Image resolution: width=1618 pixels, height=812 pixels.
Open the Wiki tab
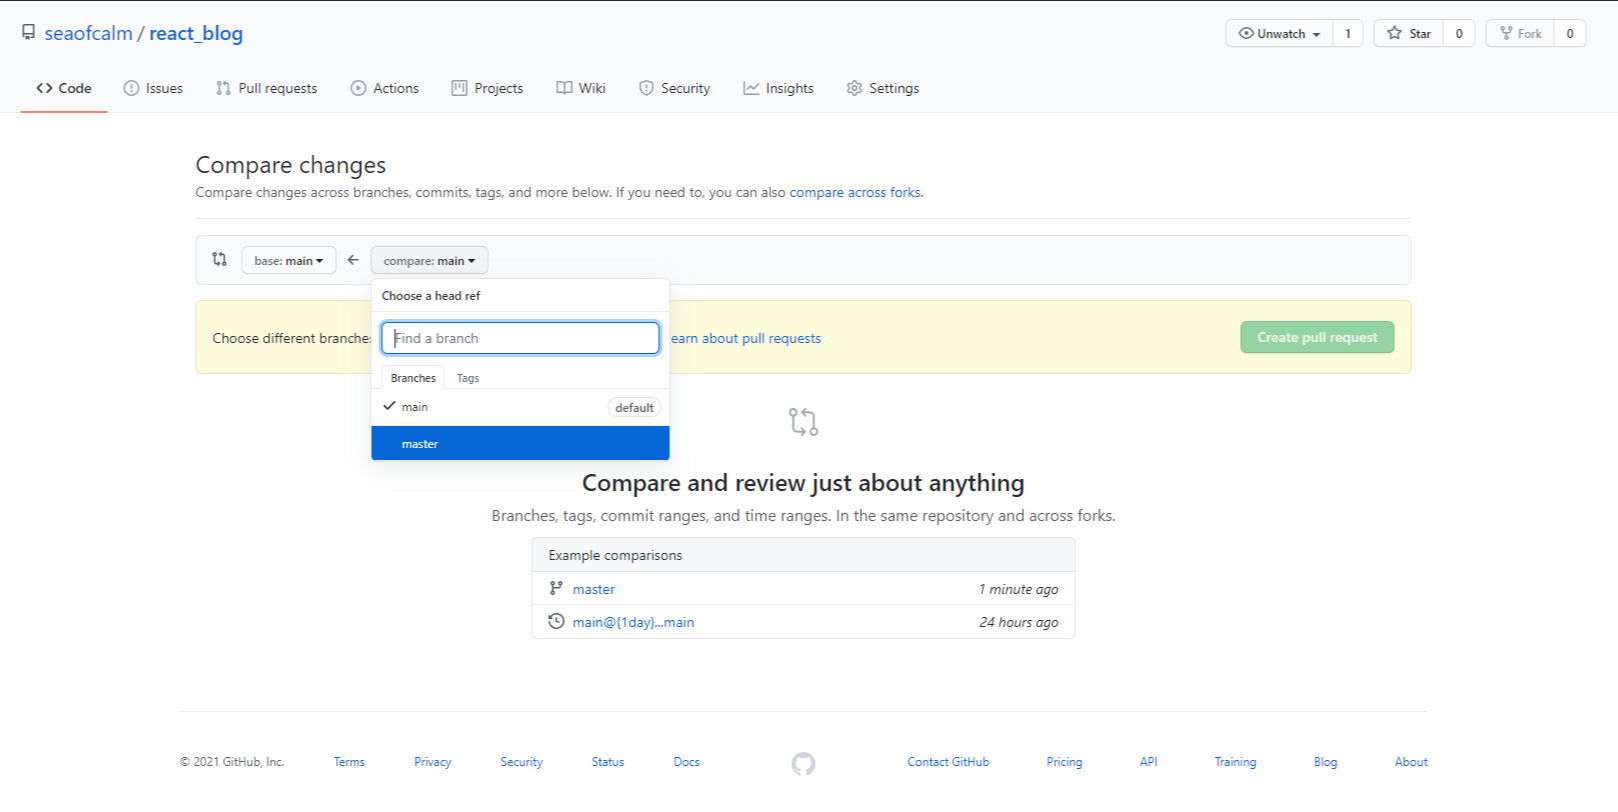pos(581,88)
